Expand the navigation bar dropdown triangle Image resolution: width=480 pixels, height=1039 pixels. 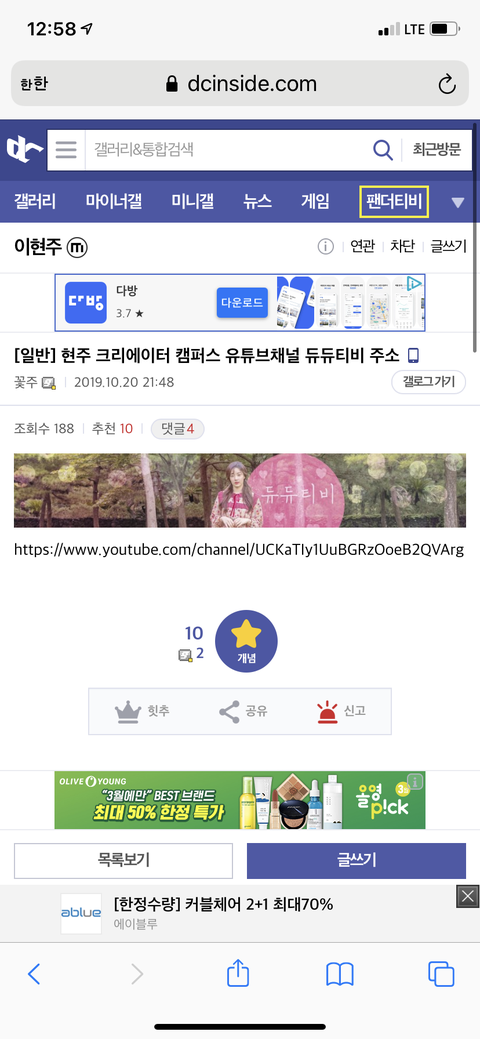(x=457, y=202)
